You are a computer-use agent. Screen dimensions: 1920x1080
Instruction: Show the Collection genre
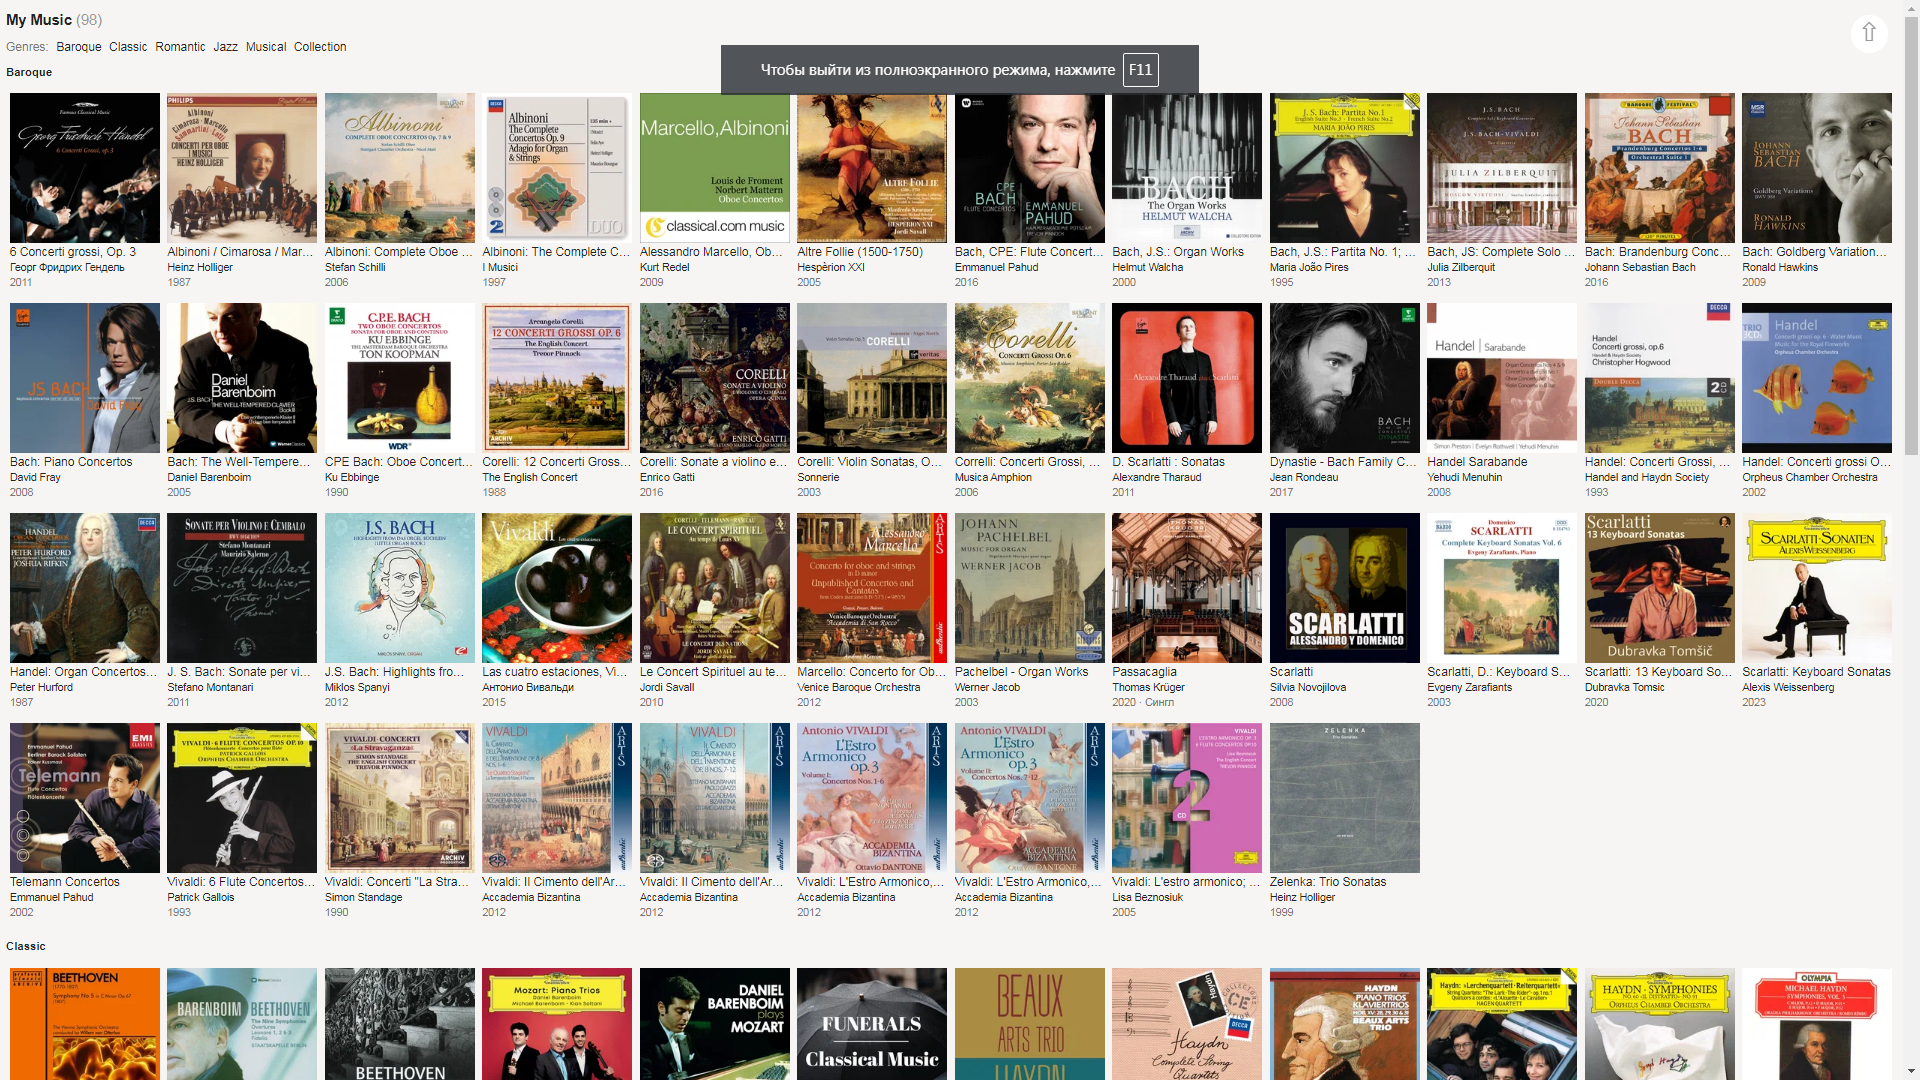coord(320,47)
